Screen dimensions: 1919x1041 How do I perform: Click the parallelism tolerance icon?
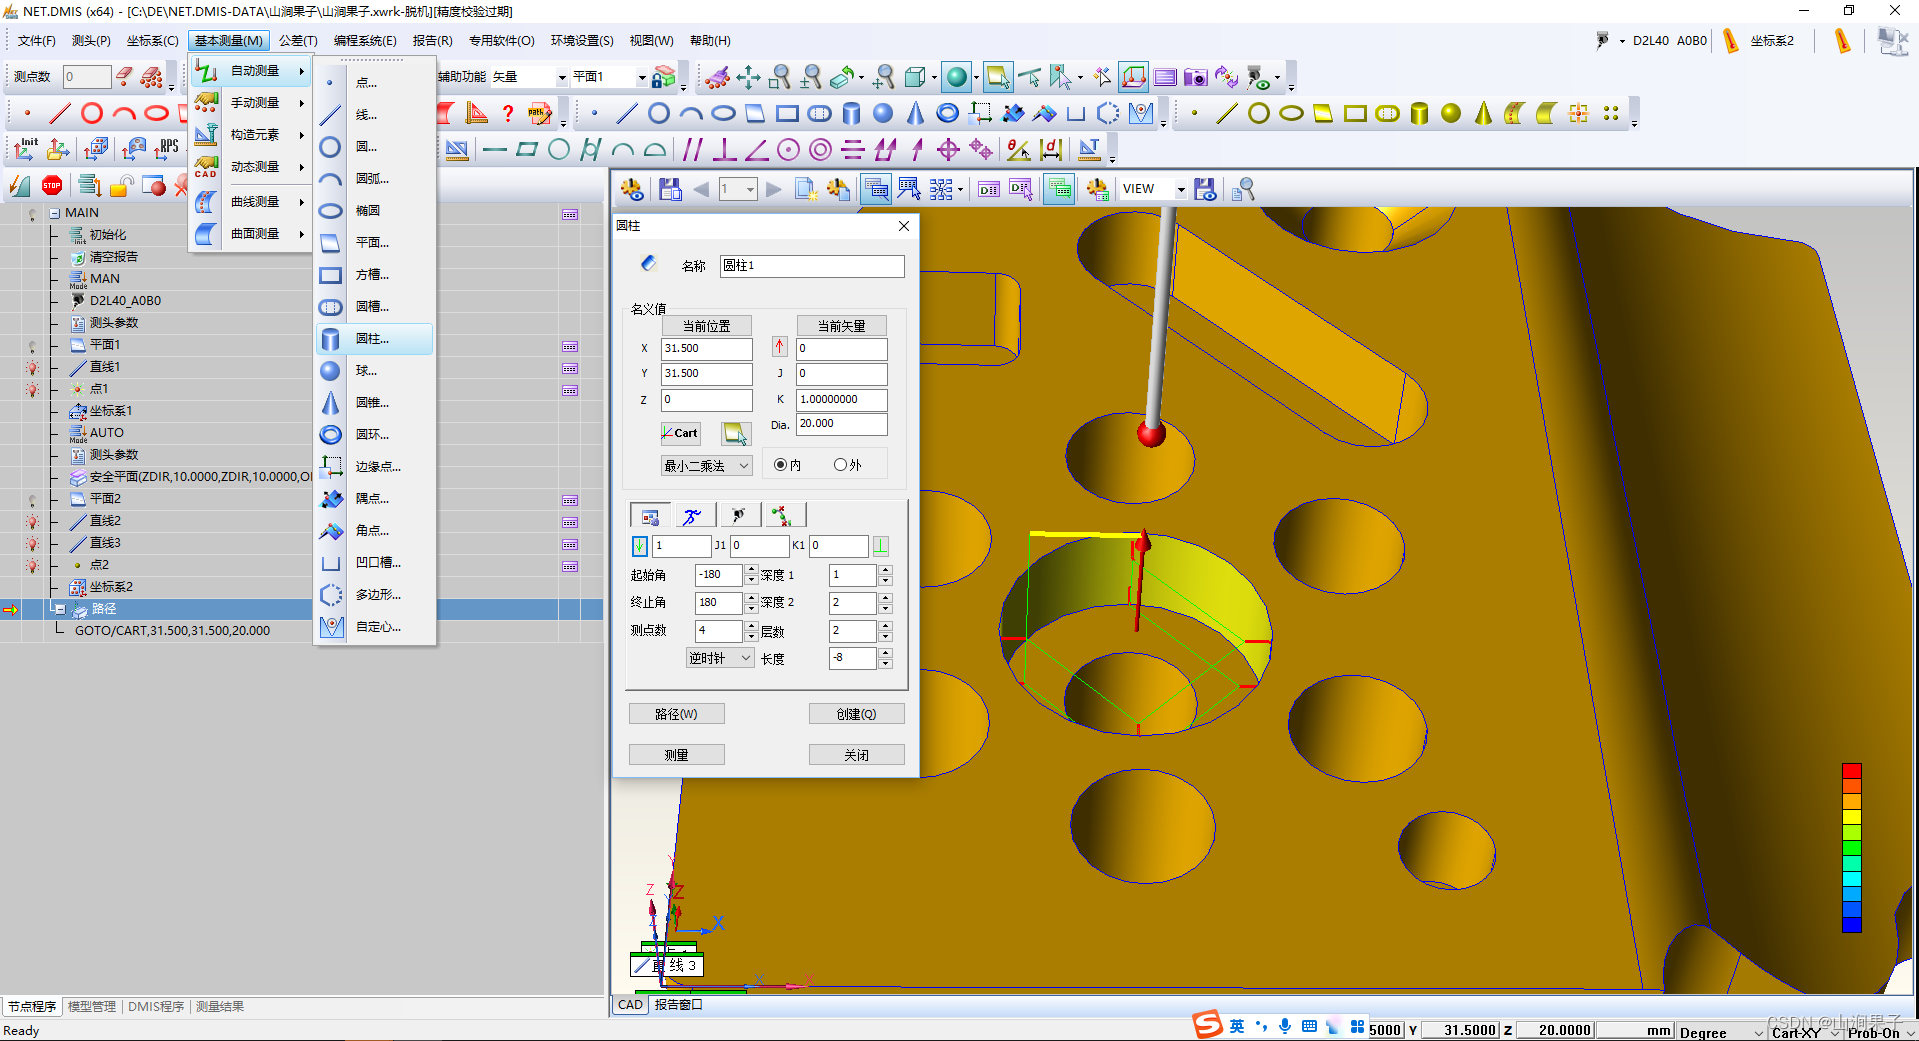click(x=691, y=150)
